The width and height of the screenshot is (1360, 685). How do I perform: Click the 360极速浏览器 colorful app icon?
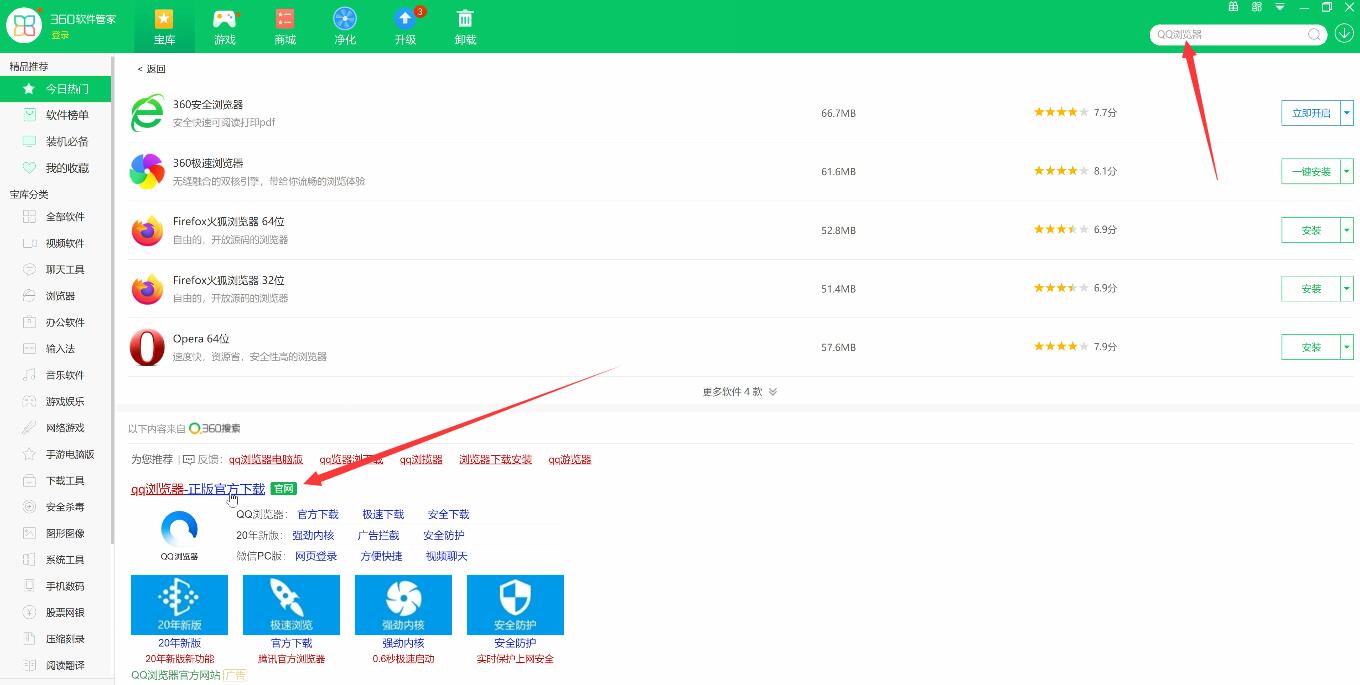[147, 171]
